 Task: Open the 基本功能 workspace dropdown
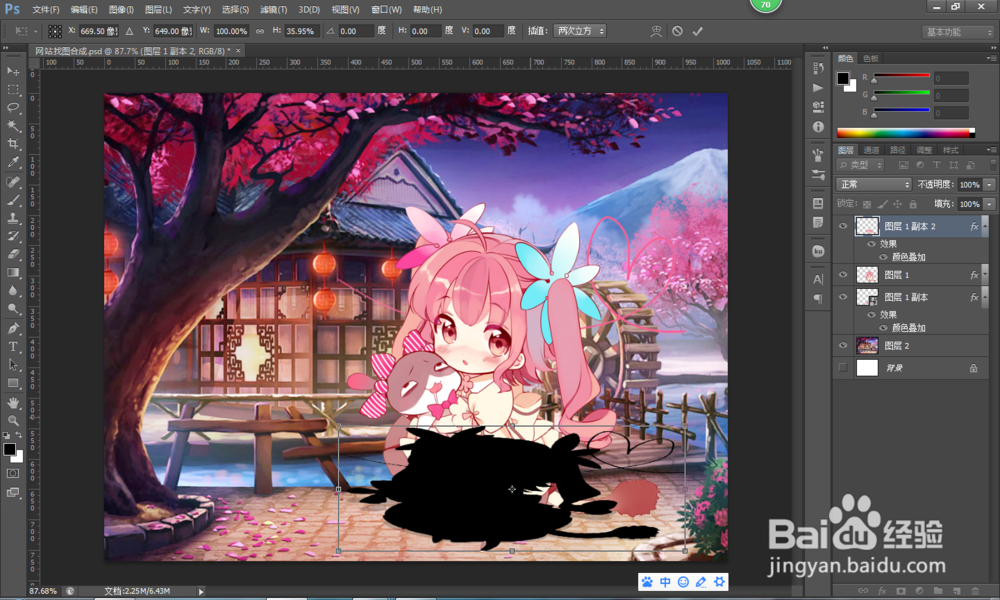959,32
